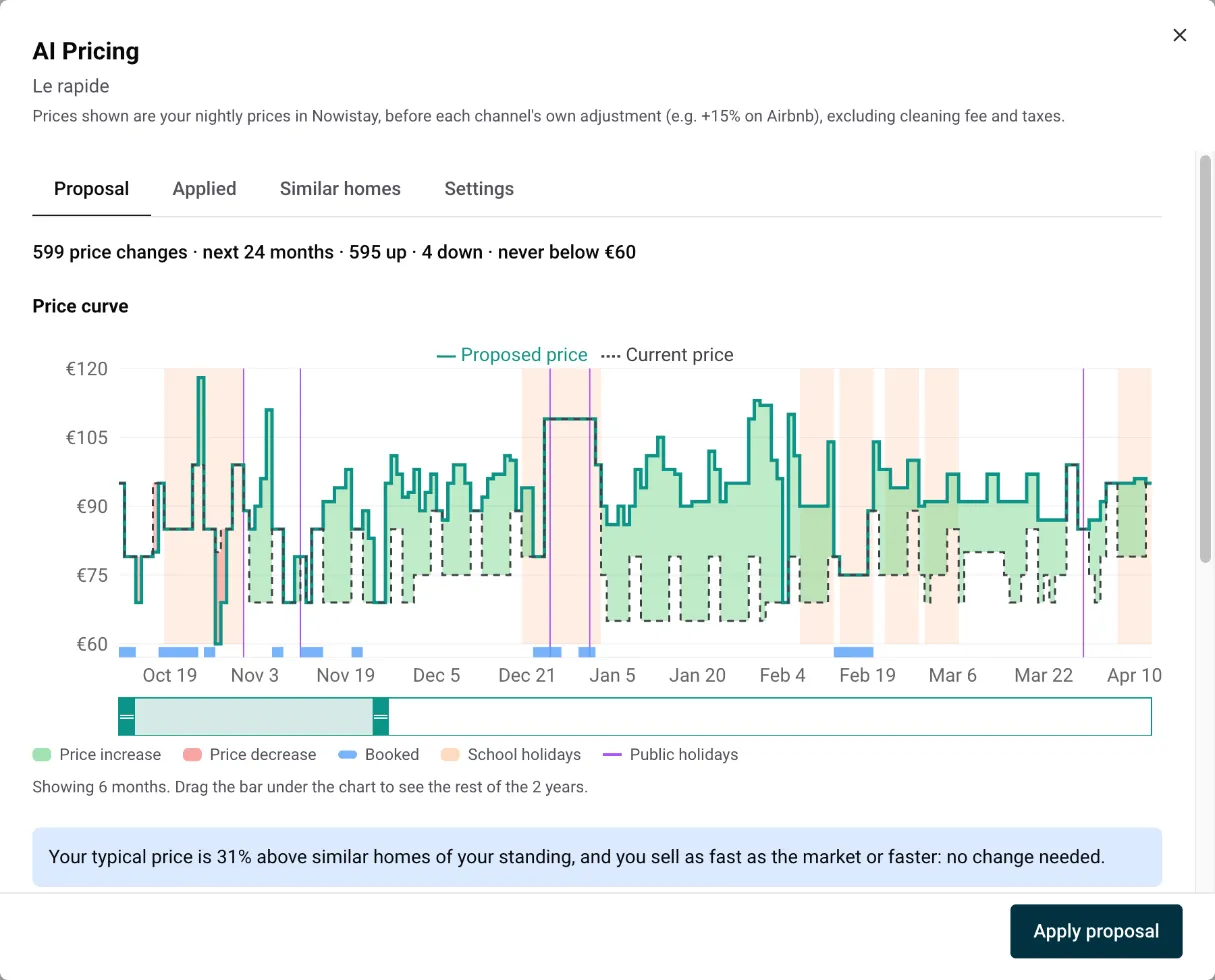This screenshot has width=1215, height=980.
Task: Click the Price decrease red legend swatch
Action: click(192, 755)
